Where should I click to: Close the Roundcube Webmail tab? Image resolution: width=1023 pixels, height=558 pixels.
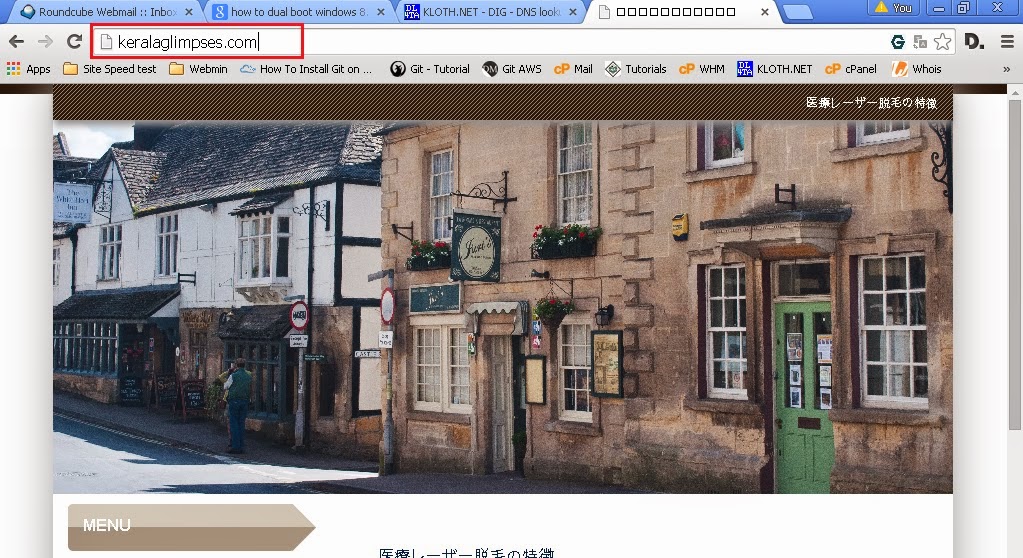click(189, 12)
